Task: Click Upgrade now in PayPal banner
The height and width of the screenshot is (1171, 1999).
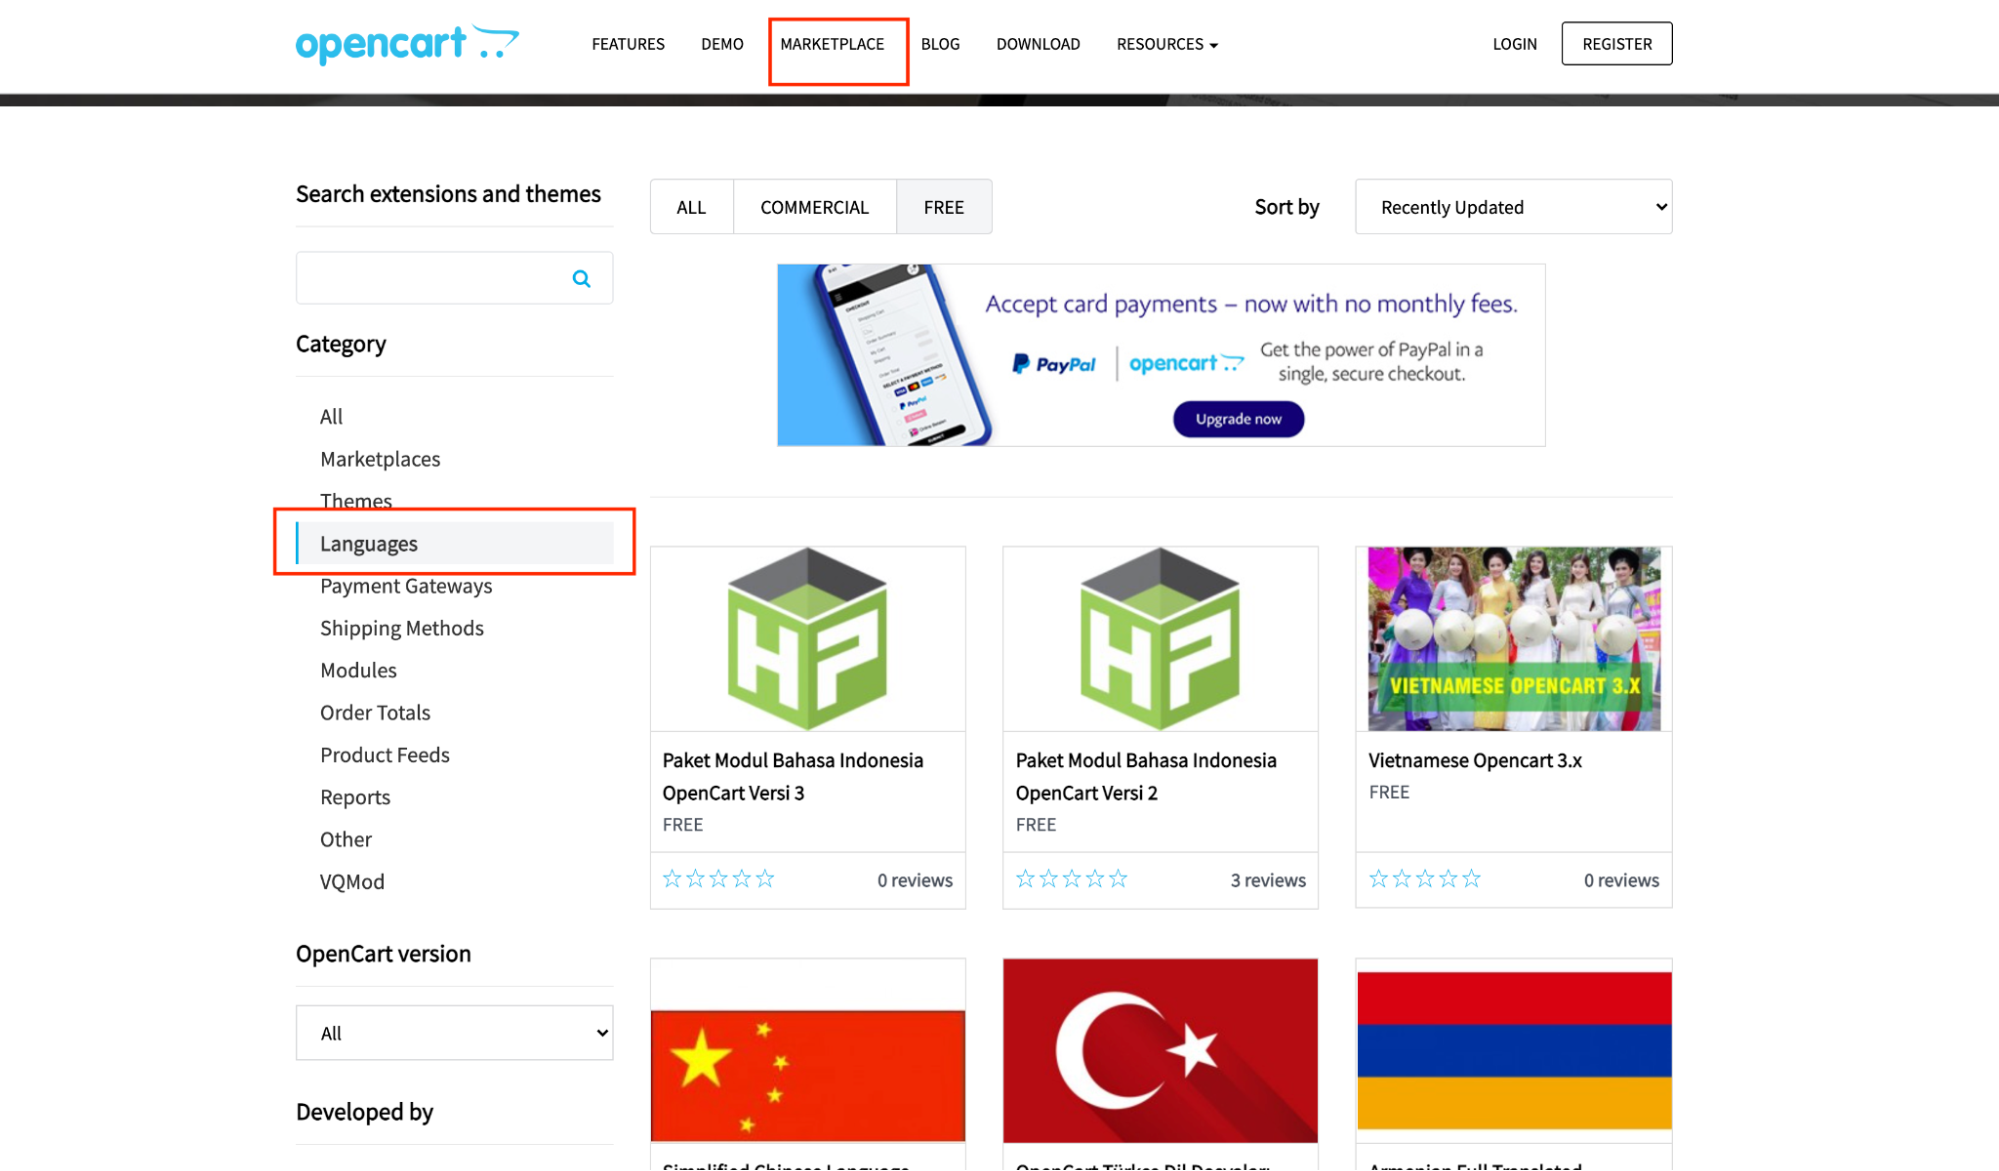Action: tap(1238, 419)
